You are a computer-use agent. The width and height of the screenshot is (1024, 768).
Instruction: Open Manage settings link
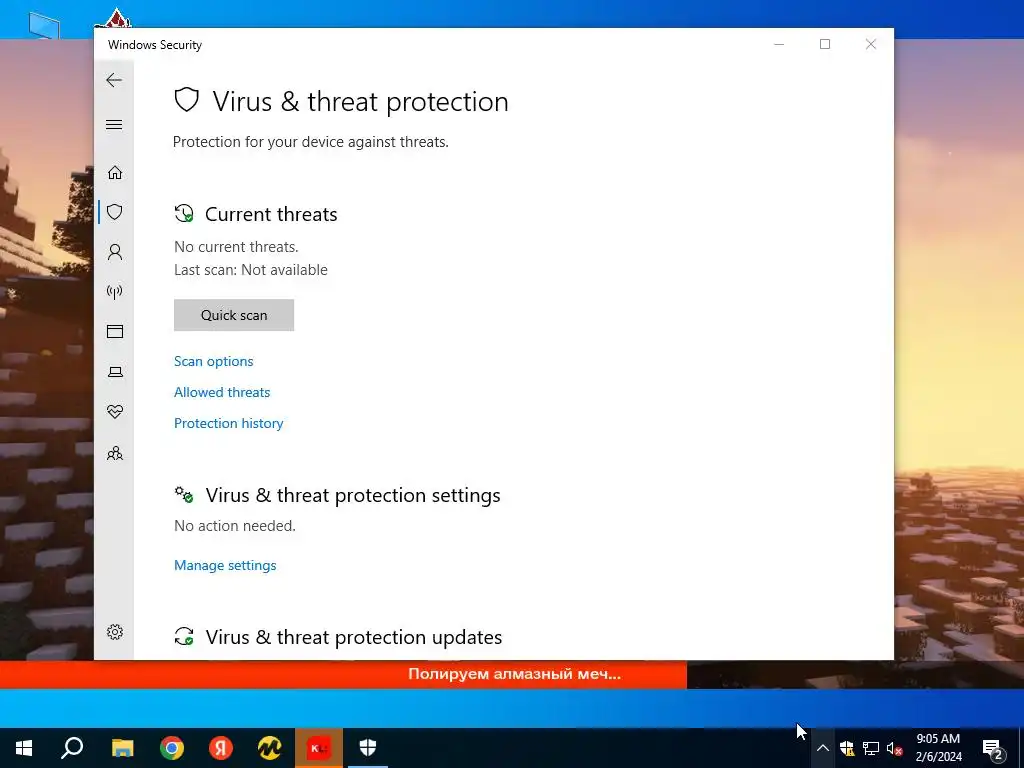(225, 565)
